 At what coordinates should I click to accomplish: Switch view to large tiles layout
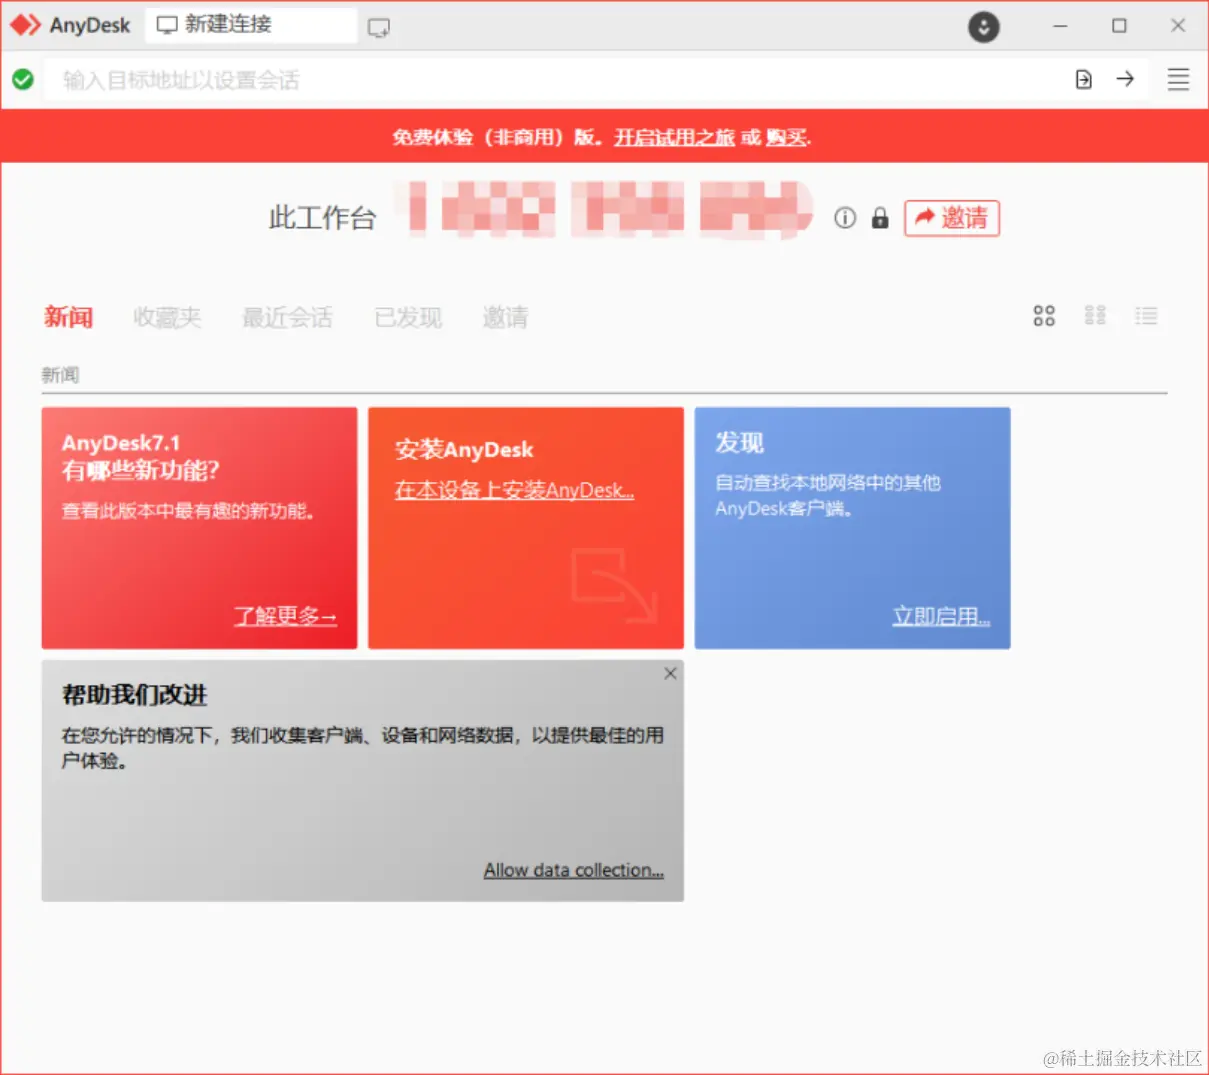1044,316
